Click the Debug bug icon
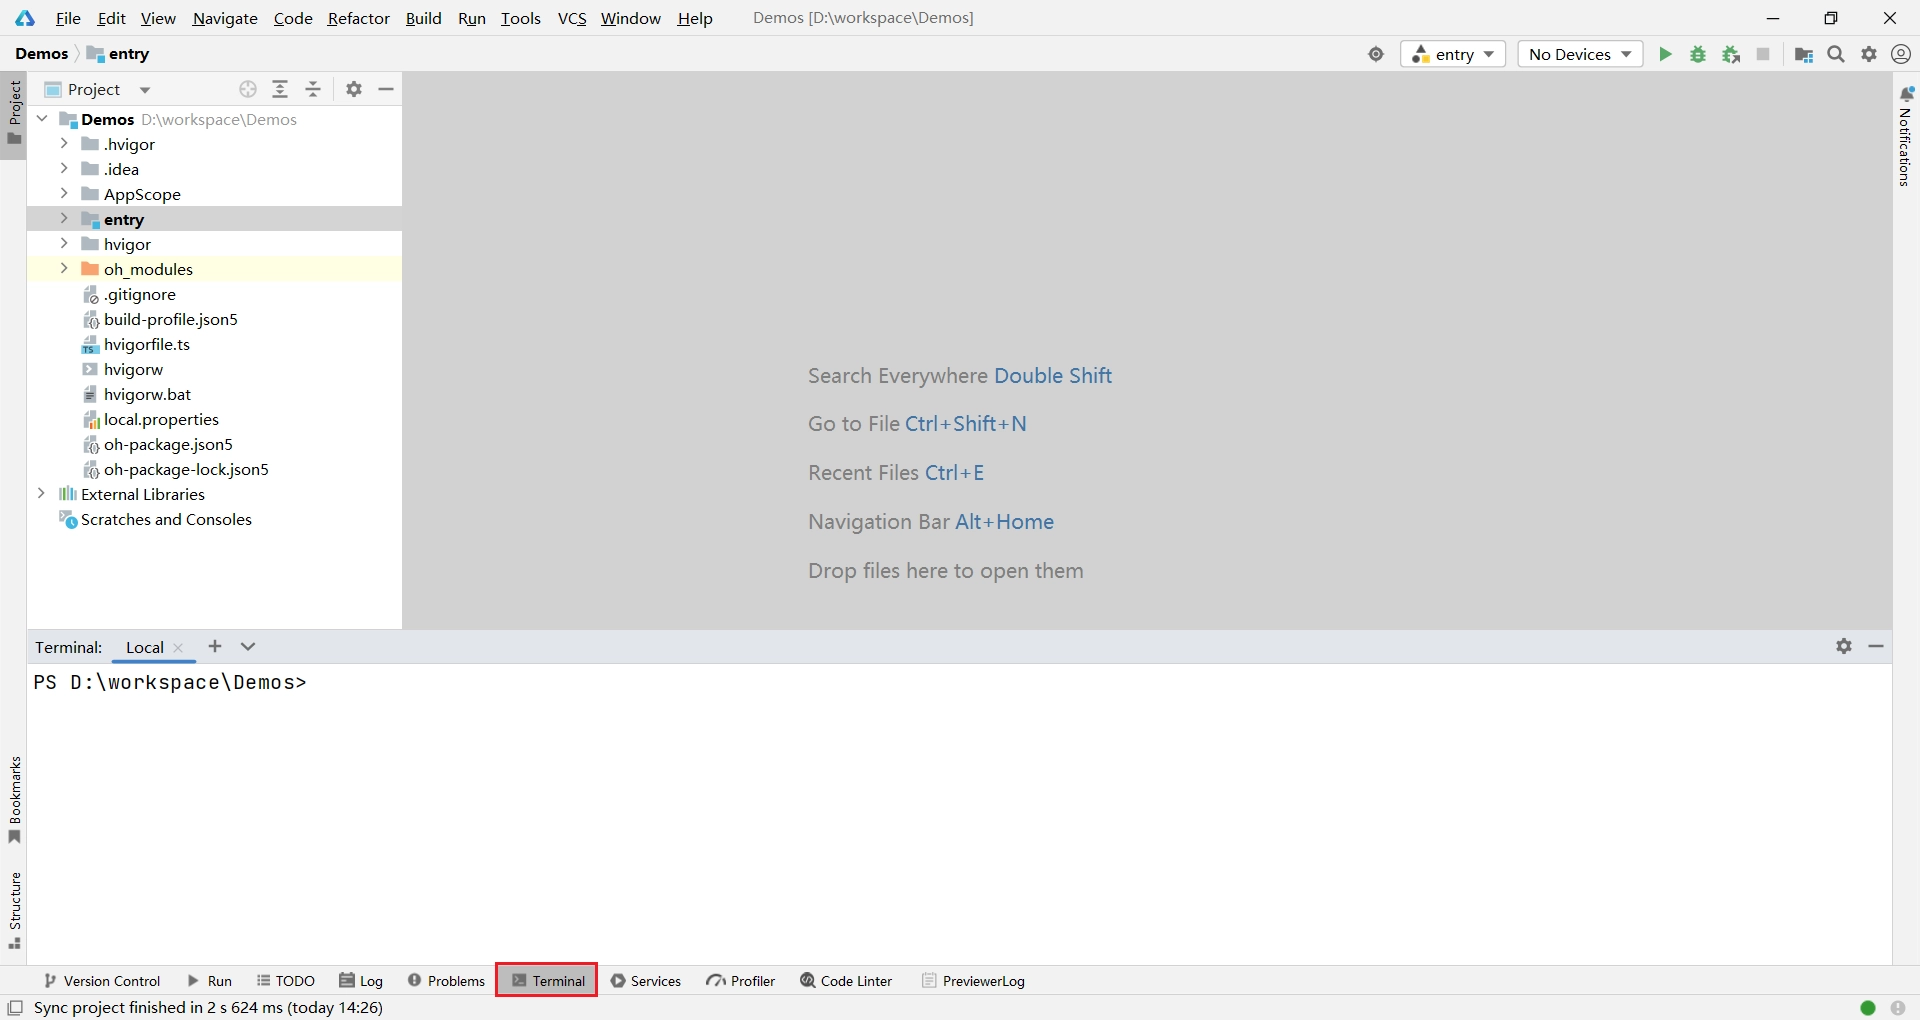1920x1020 pixels. tap(1698, 54)
